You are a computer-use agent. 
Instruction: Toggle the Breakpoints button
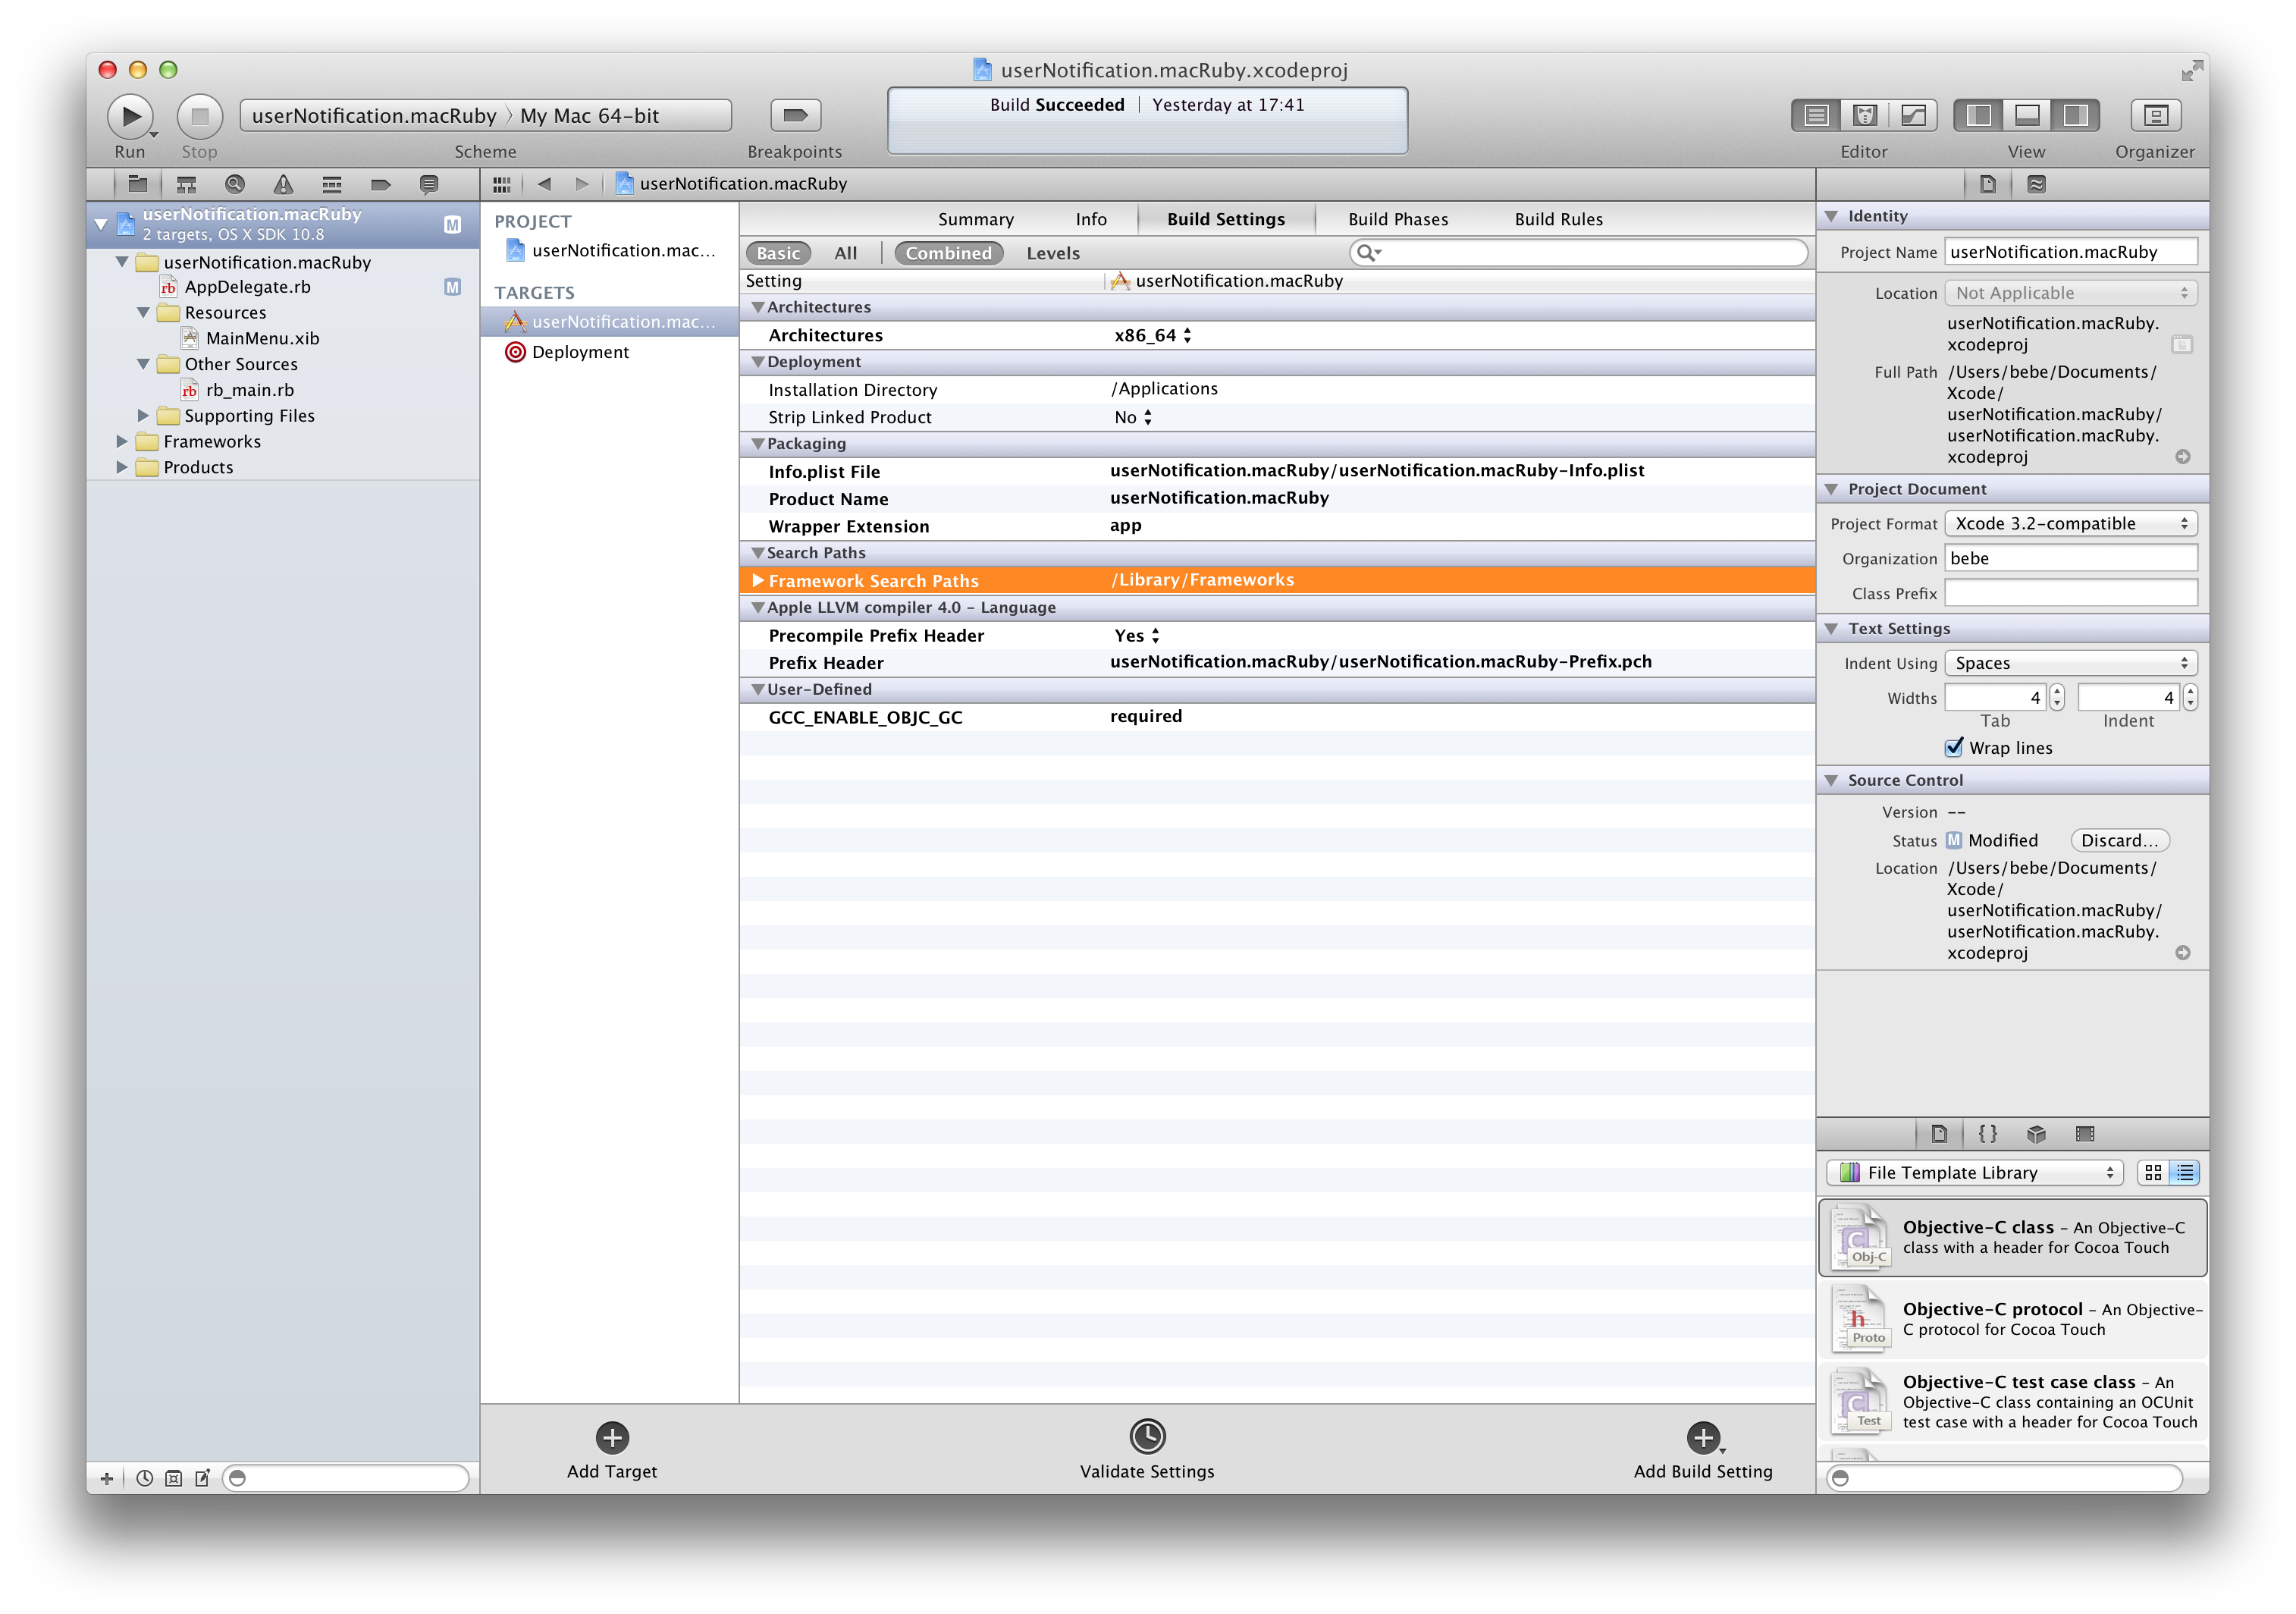point(795,116)
